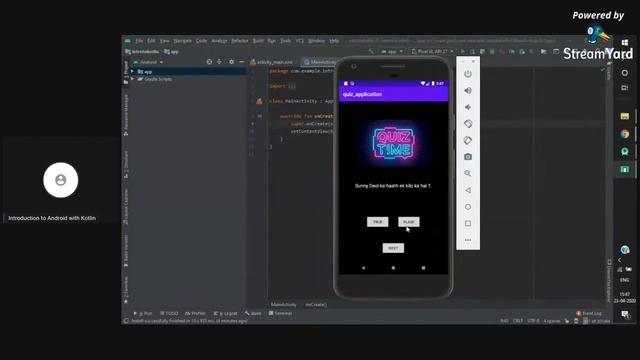Viewport: 640px width, 360px height.
Task: Open Pixel XL API 27 device dropdown
Action: (433, 51)
